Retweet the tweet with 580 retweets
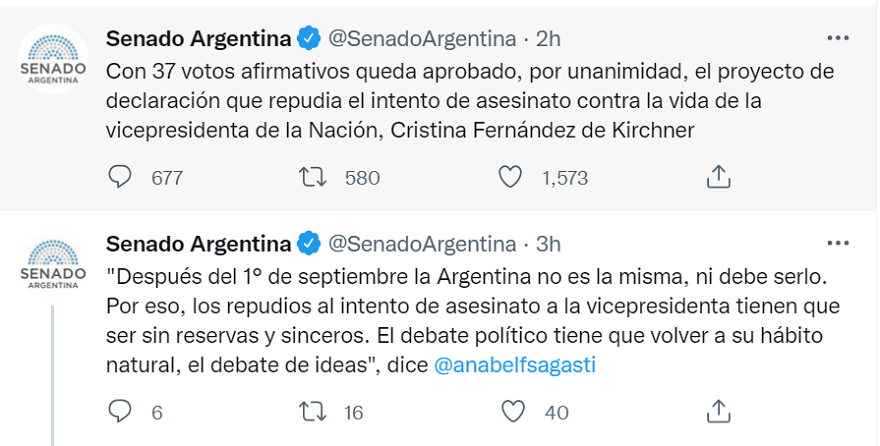This screenshot has width=880, height=446. tap(313, 177)
